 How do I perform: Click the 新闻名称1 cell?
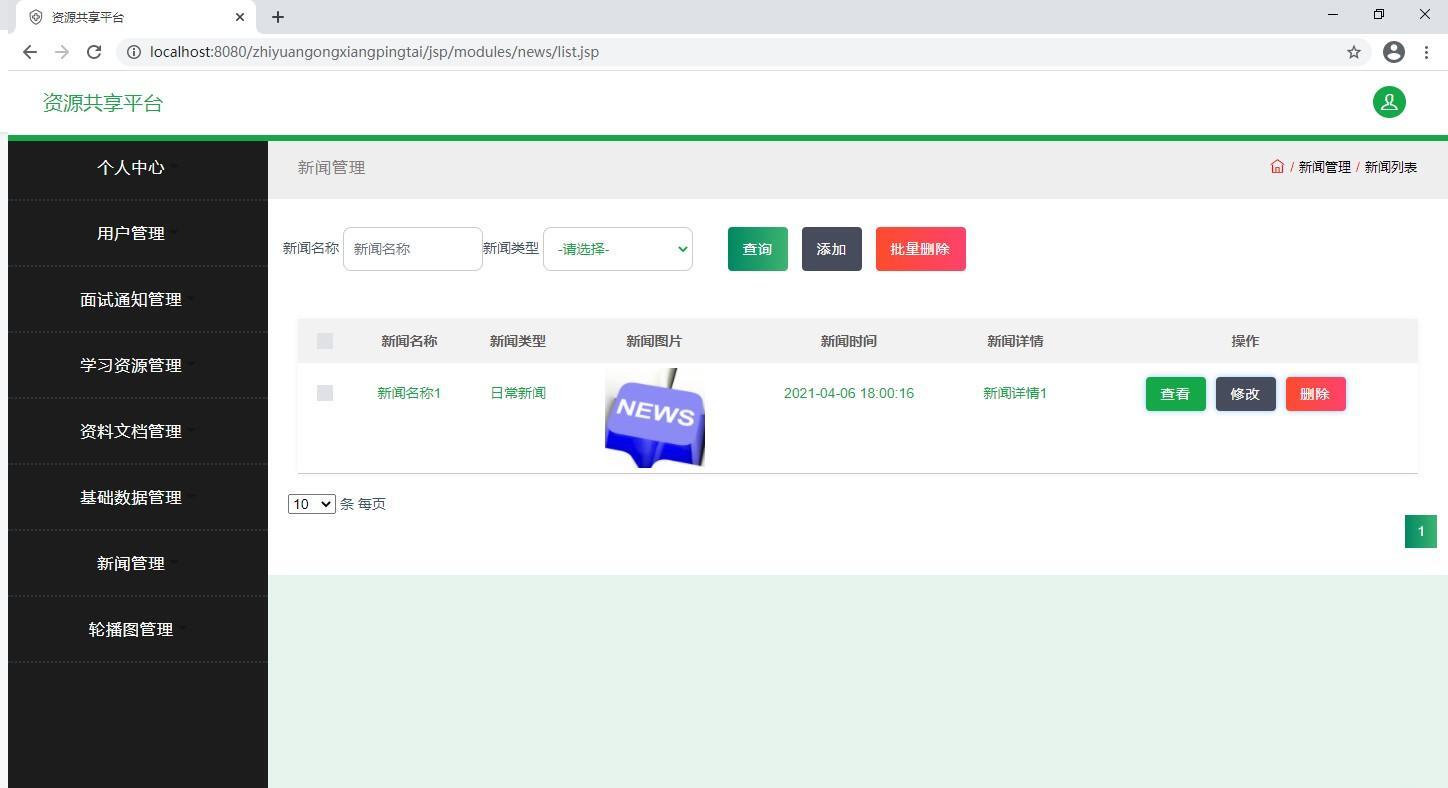[409, 393]
